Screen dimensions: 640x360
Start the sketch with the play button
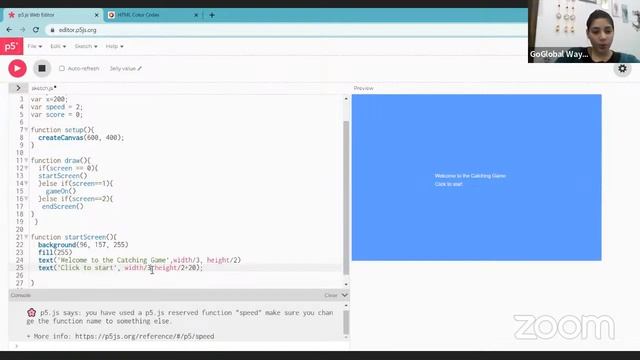(x=17, y=69)
